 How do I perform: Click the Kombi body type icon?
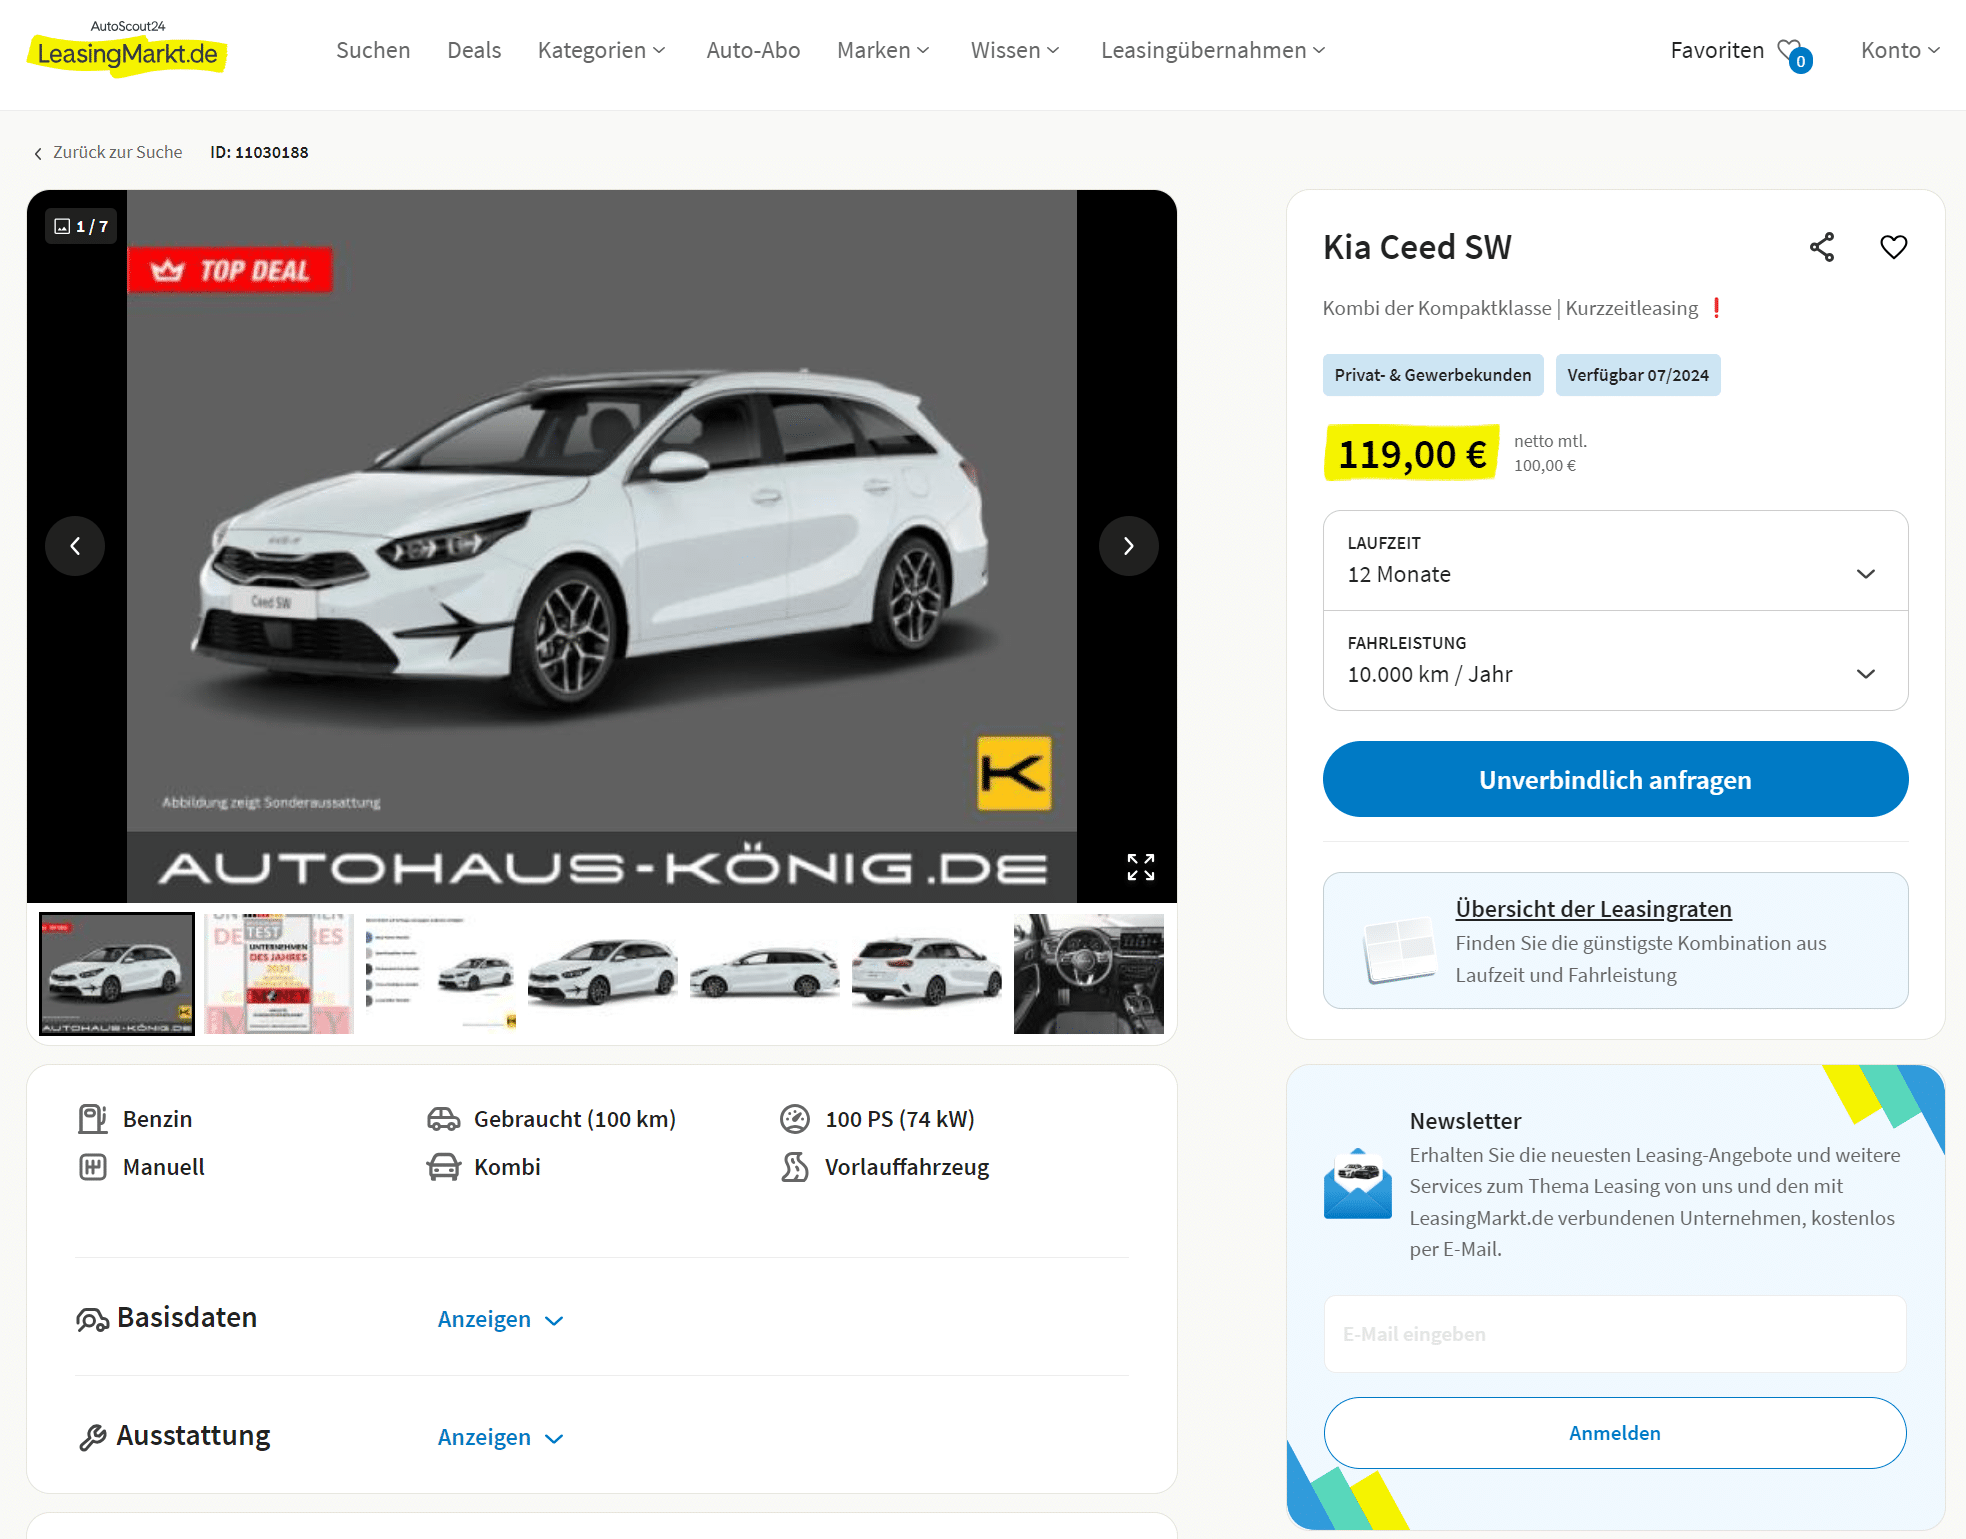443,1167
